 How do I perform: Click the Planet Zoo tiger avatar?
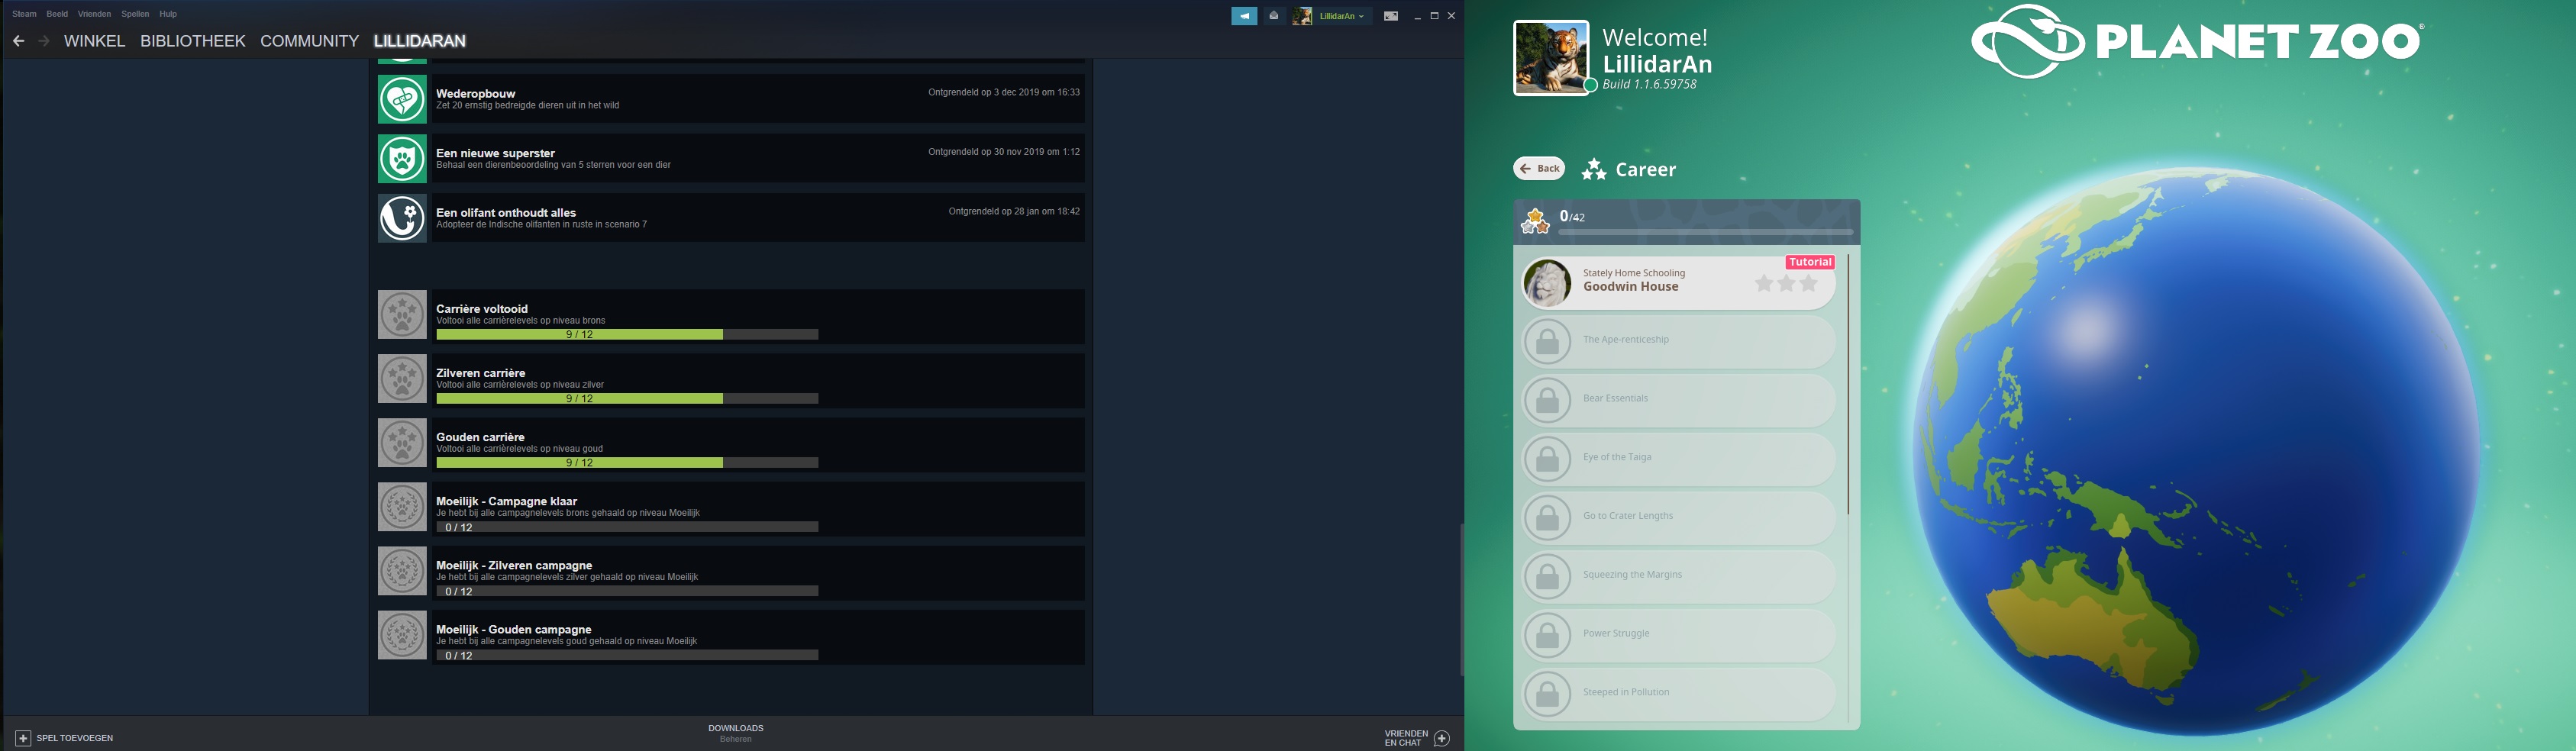click(x=1550, y=58)
